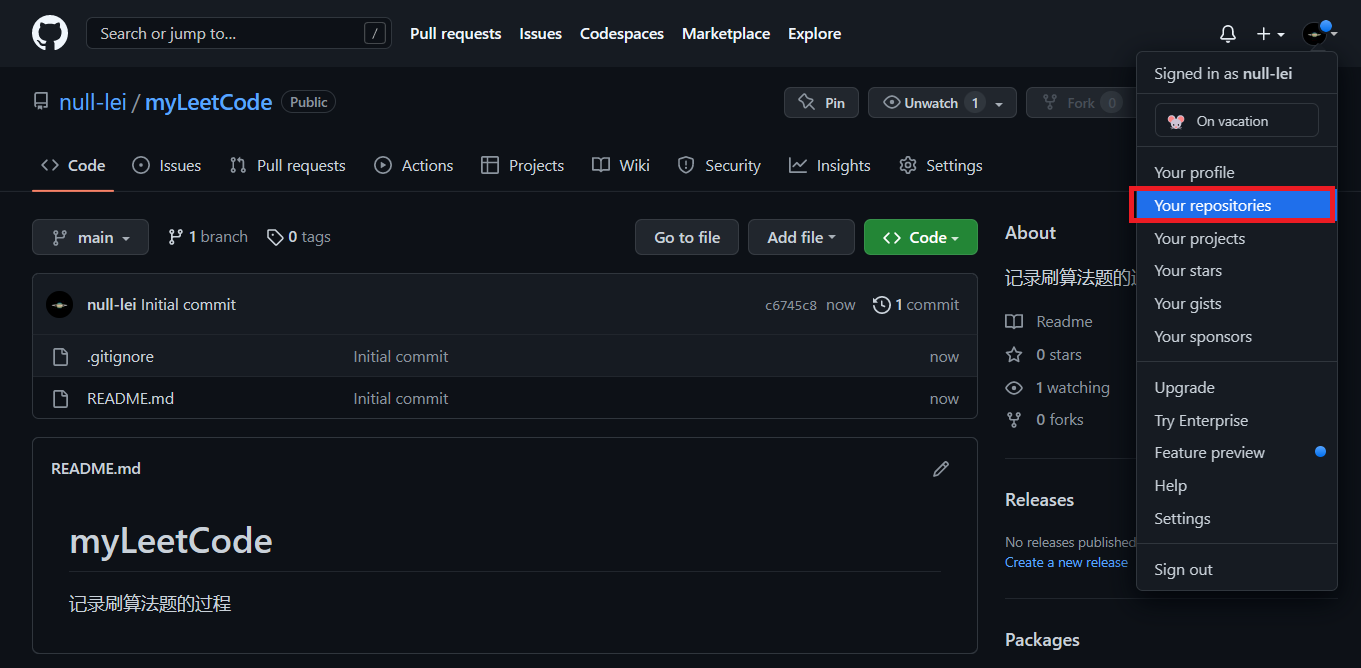The image size is (1361, 668).
Task: Select Upgrade in user menu
Action: [1237, 388]
